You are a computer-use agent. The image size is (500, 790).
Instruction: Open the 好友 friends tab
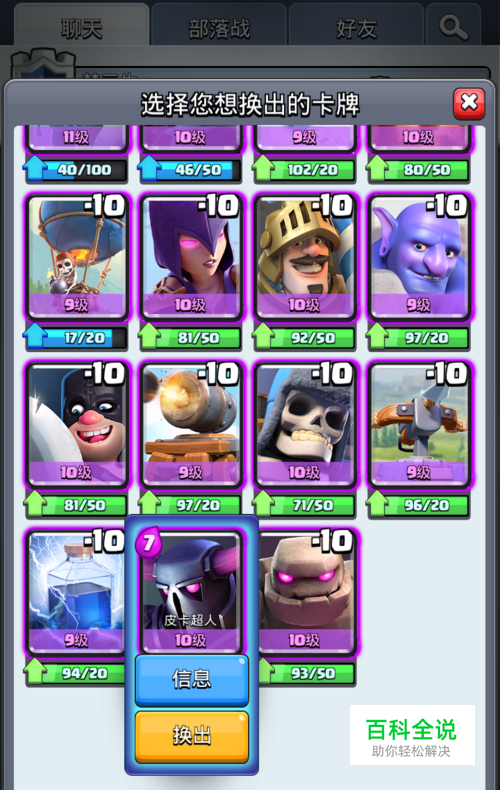[x=356, y=28]
